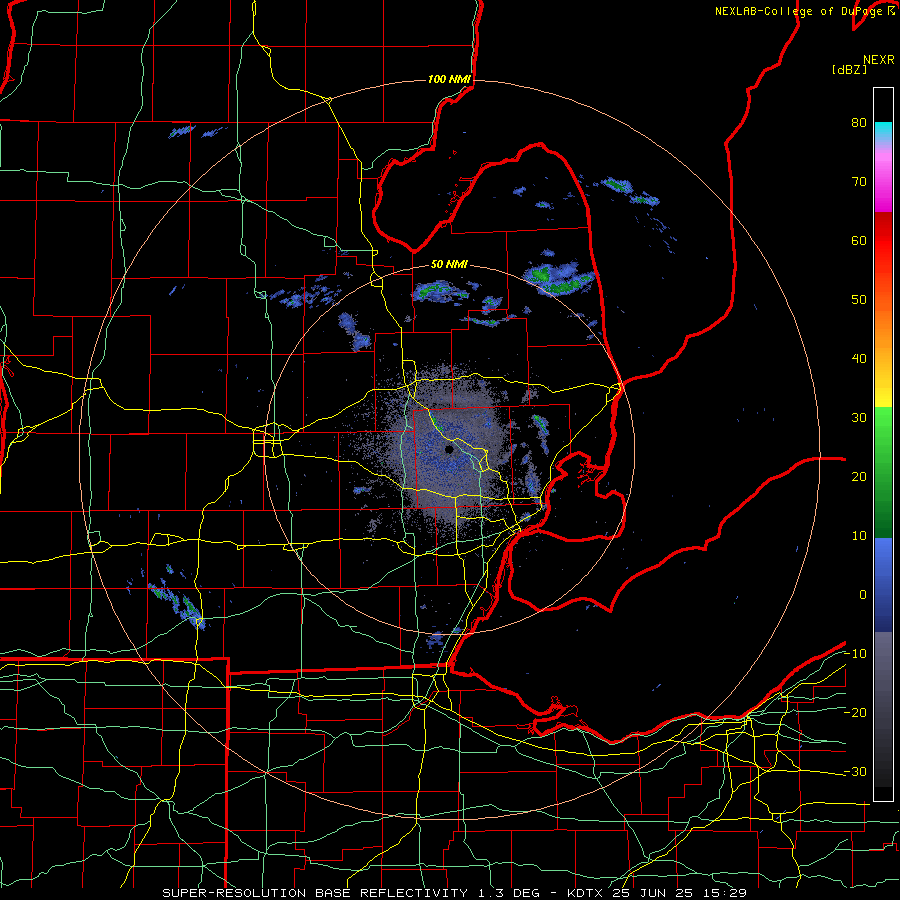Click the 70 value on the dBZ scale
The width and height of the screenshot is (900, 900).
[x=859, y=181]
